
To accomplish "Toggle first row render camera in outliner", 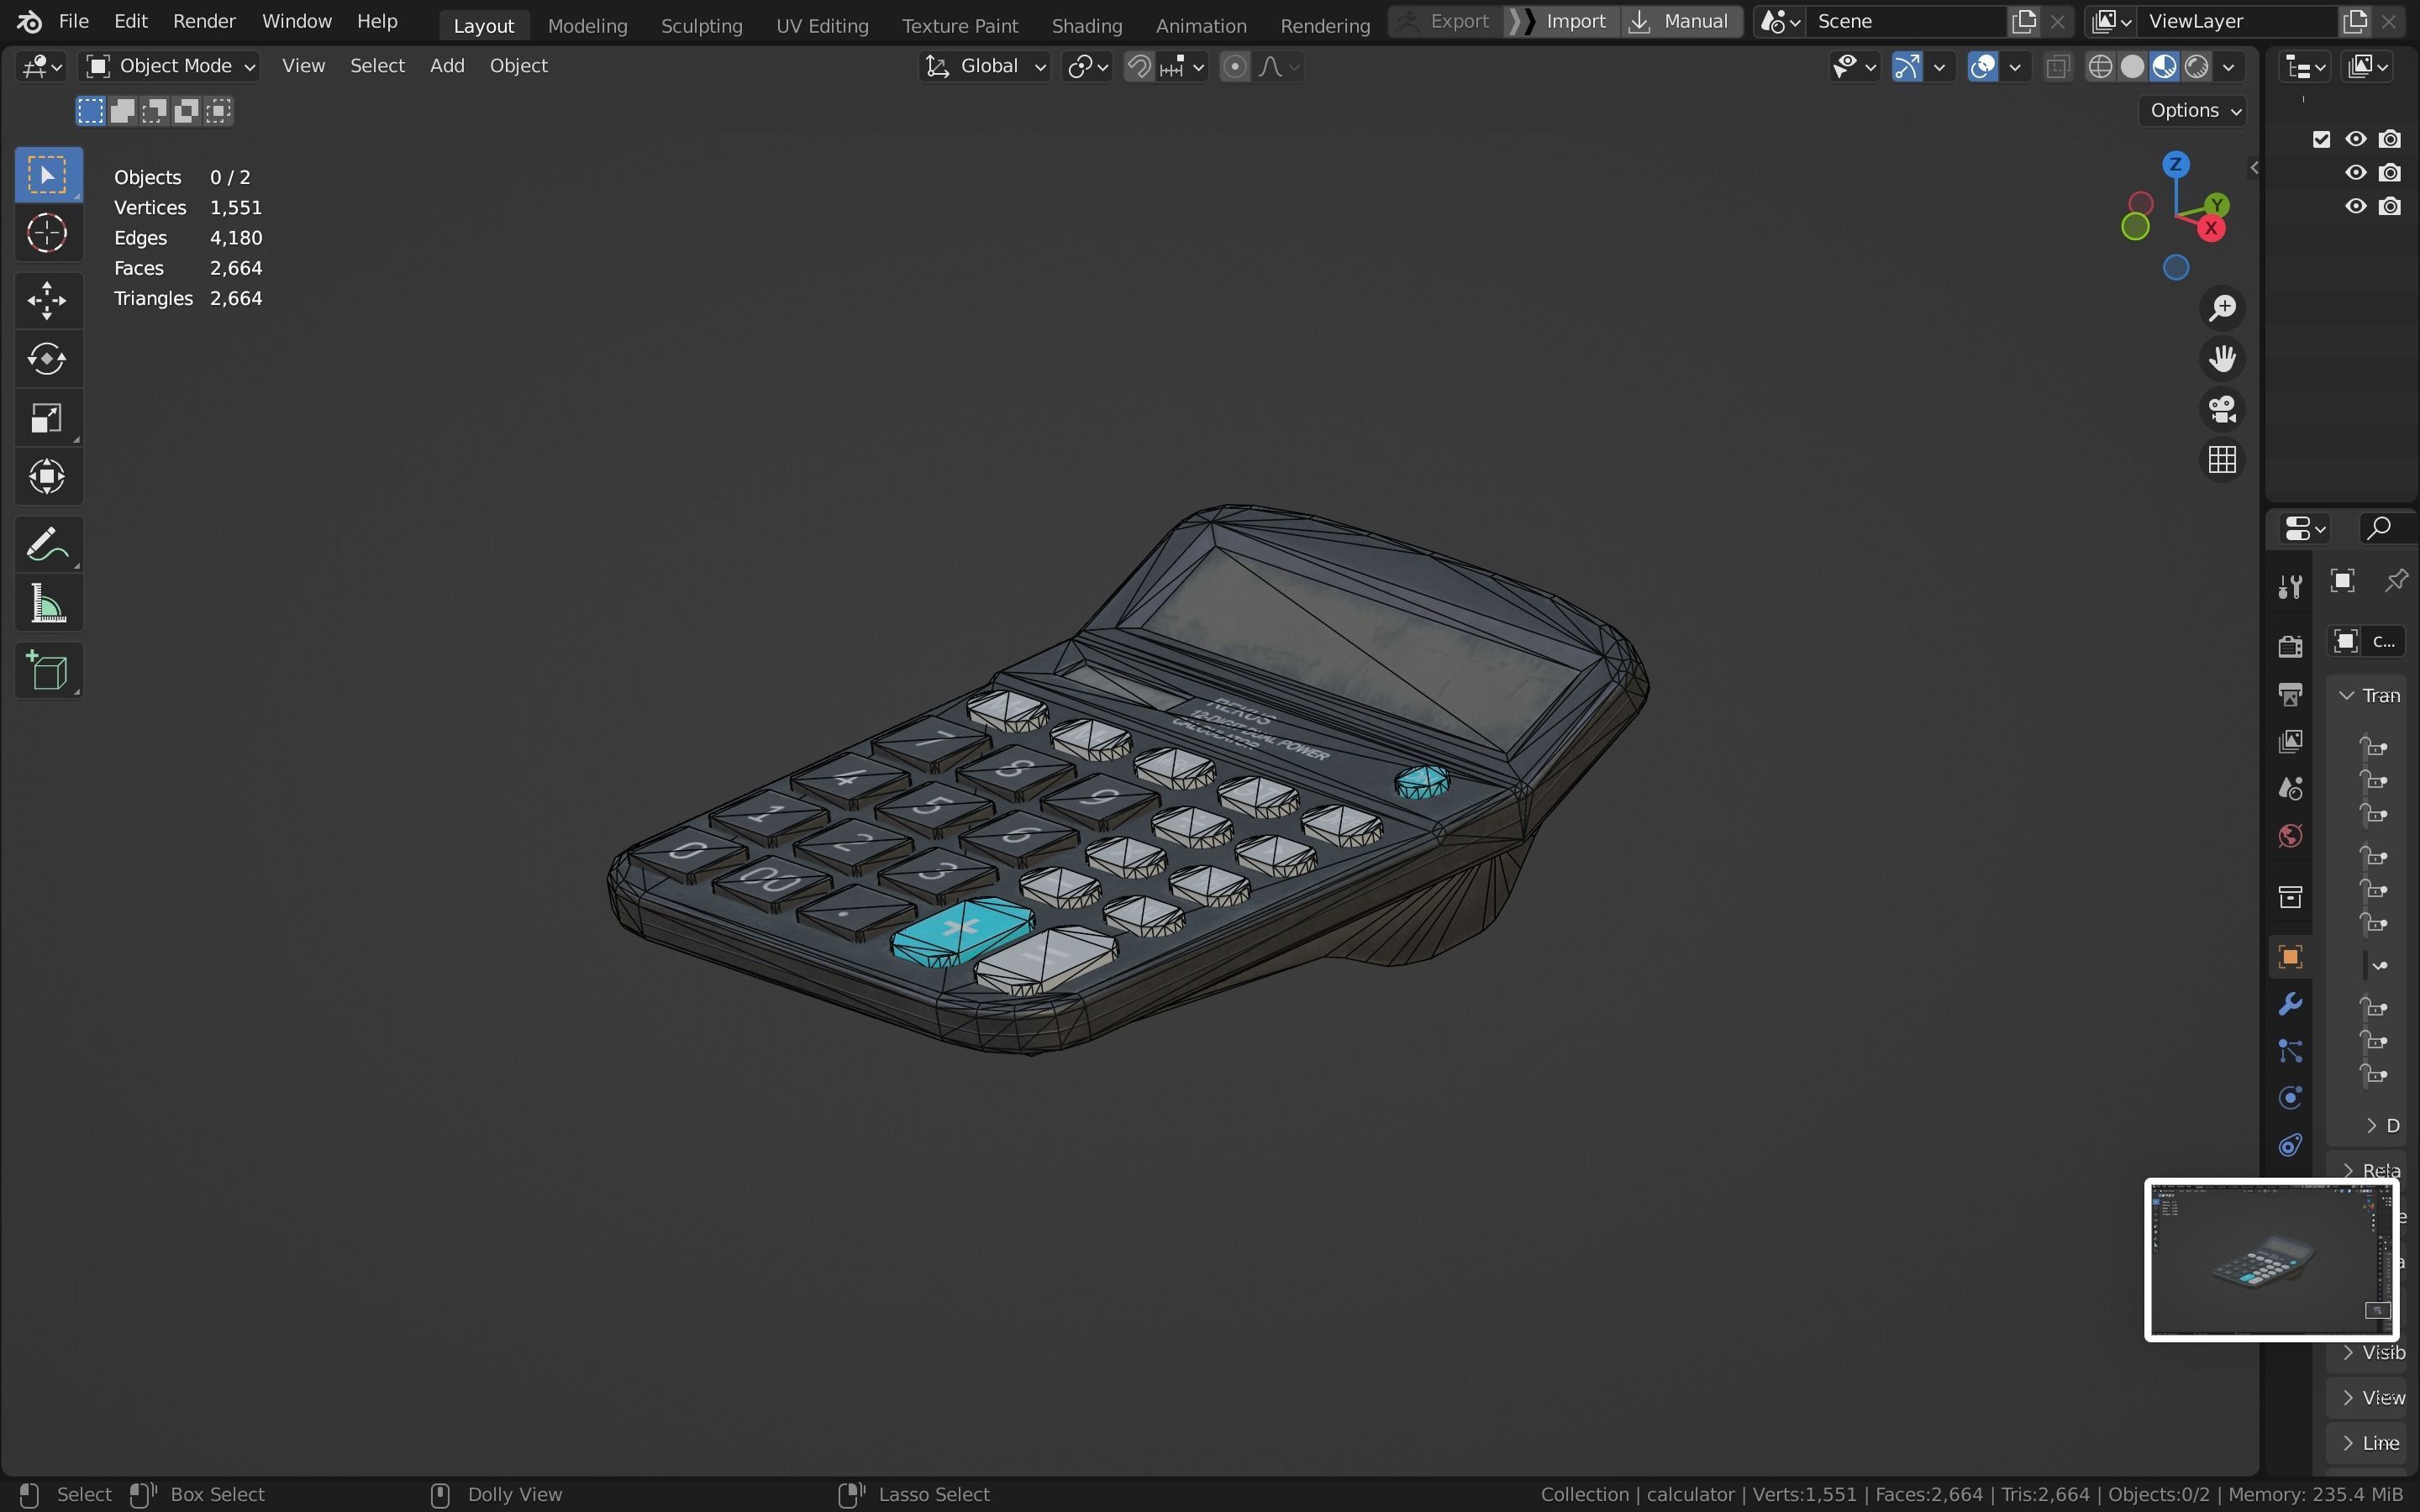I will (x=2390, y=139).
